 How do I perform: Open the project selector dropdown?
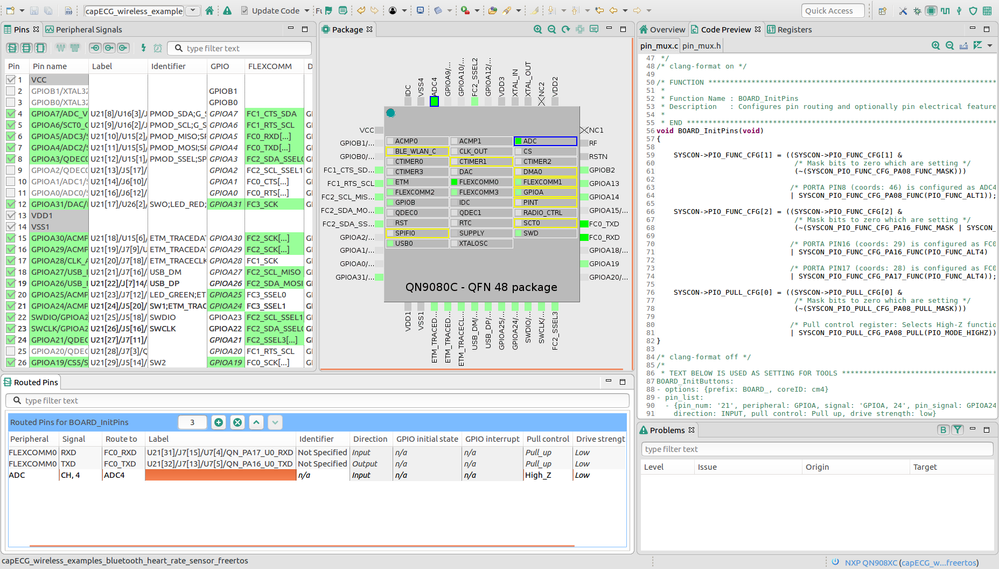[x=194, y=11]
